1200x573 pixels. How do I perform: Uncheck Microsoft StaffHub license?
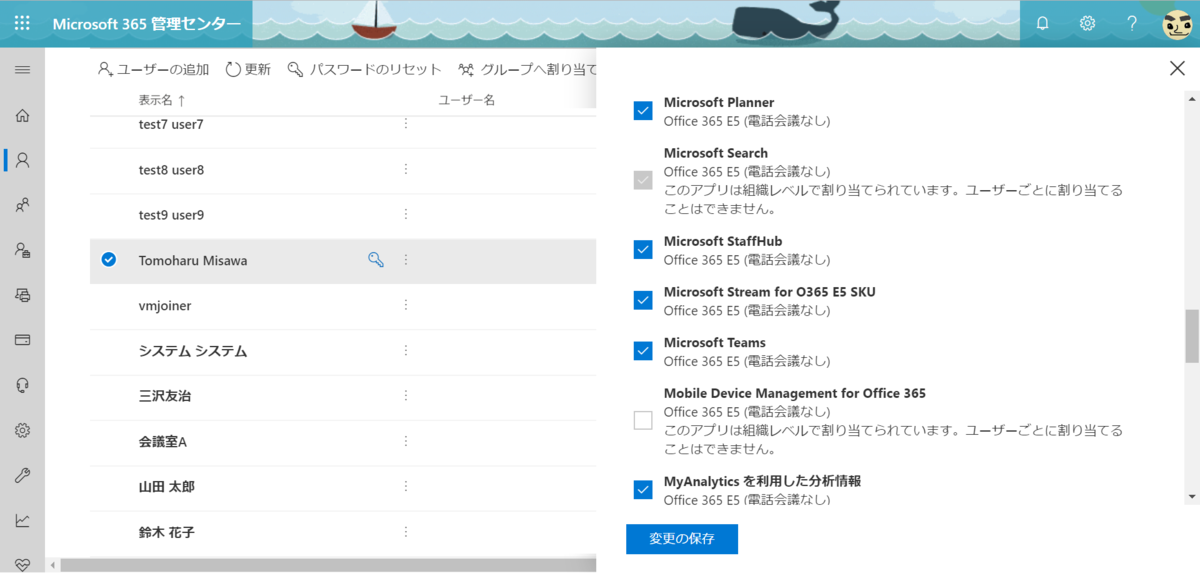click(643, 250)
